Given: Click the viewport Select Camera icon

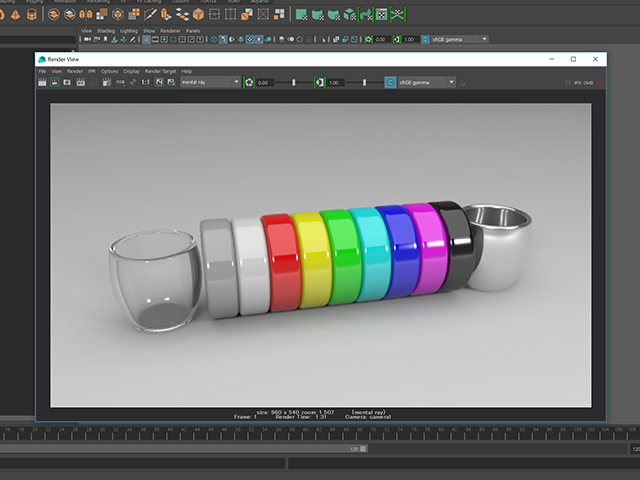Looking at the screenshot, I should [87, 39].
